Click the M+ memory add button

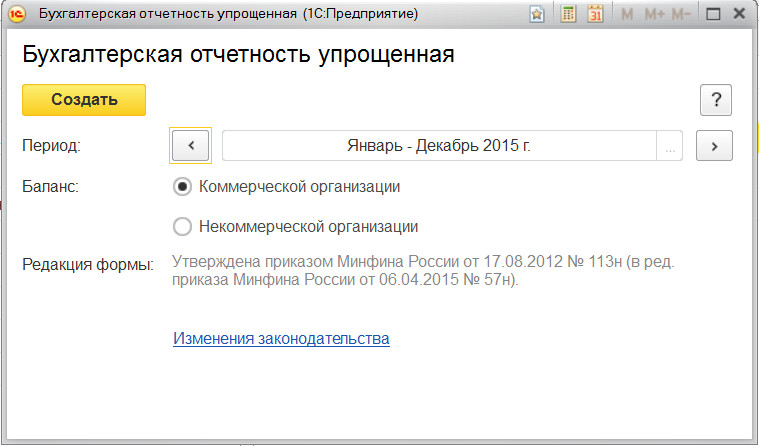[655, 15]
